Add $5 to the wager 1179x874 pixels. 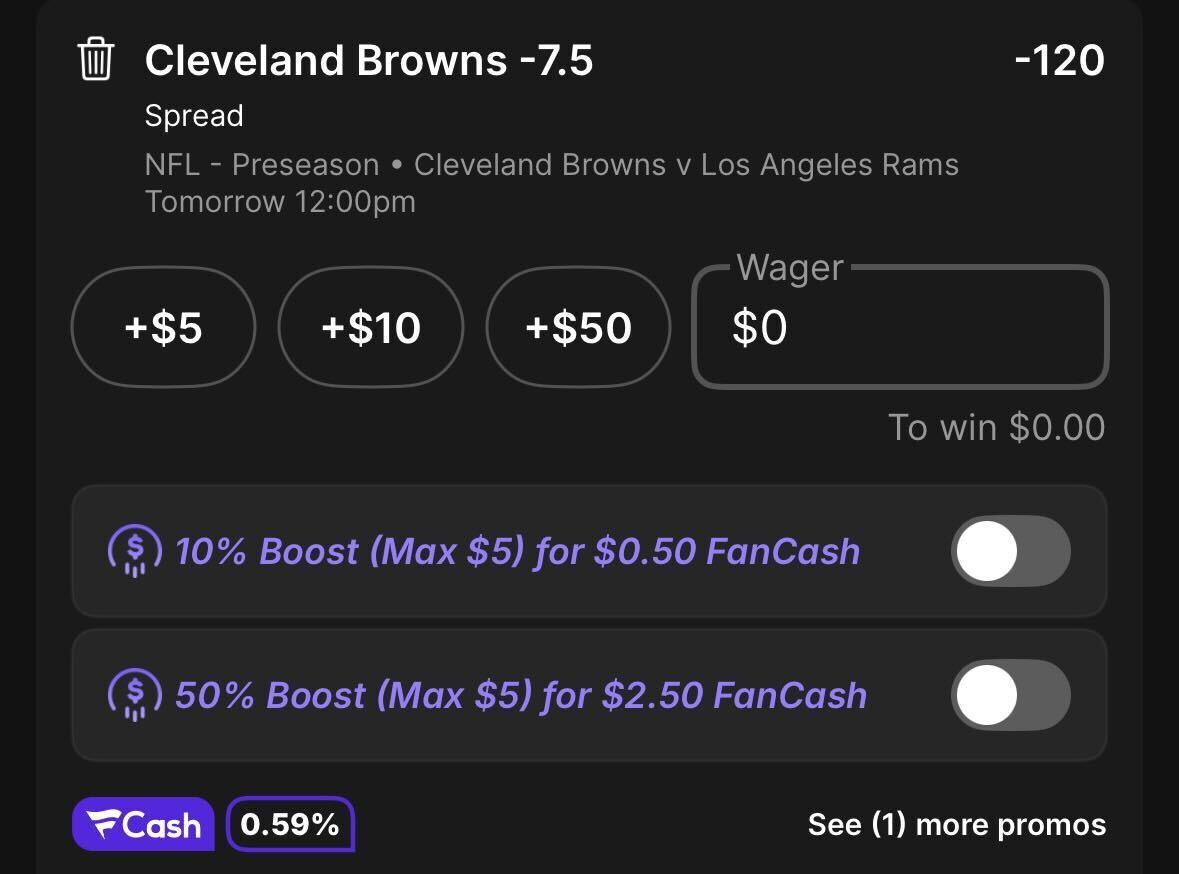click(163, 327)
